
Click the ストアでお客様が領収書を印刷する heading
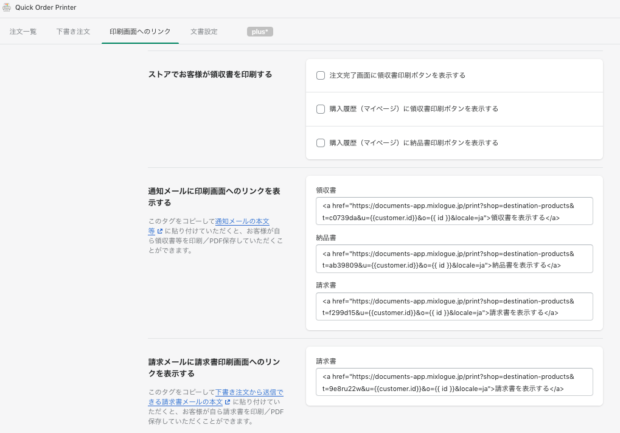pyautogui.click(x=209, y=75)
